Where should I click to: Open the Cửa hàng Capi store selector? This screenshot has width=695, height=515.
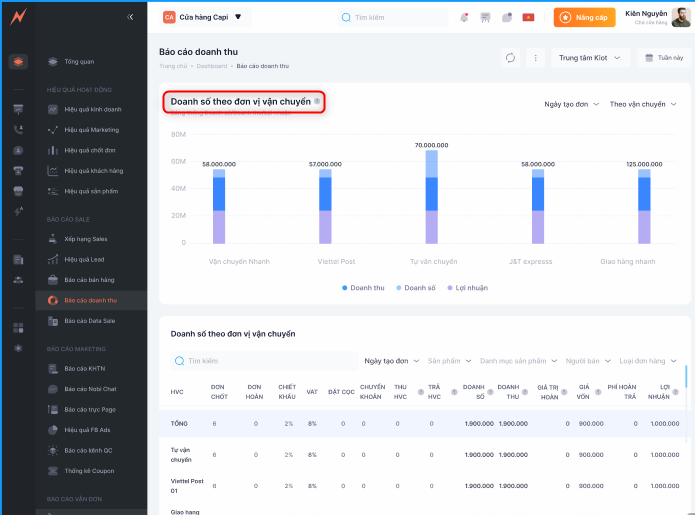pos(203,17)
